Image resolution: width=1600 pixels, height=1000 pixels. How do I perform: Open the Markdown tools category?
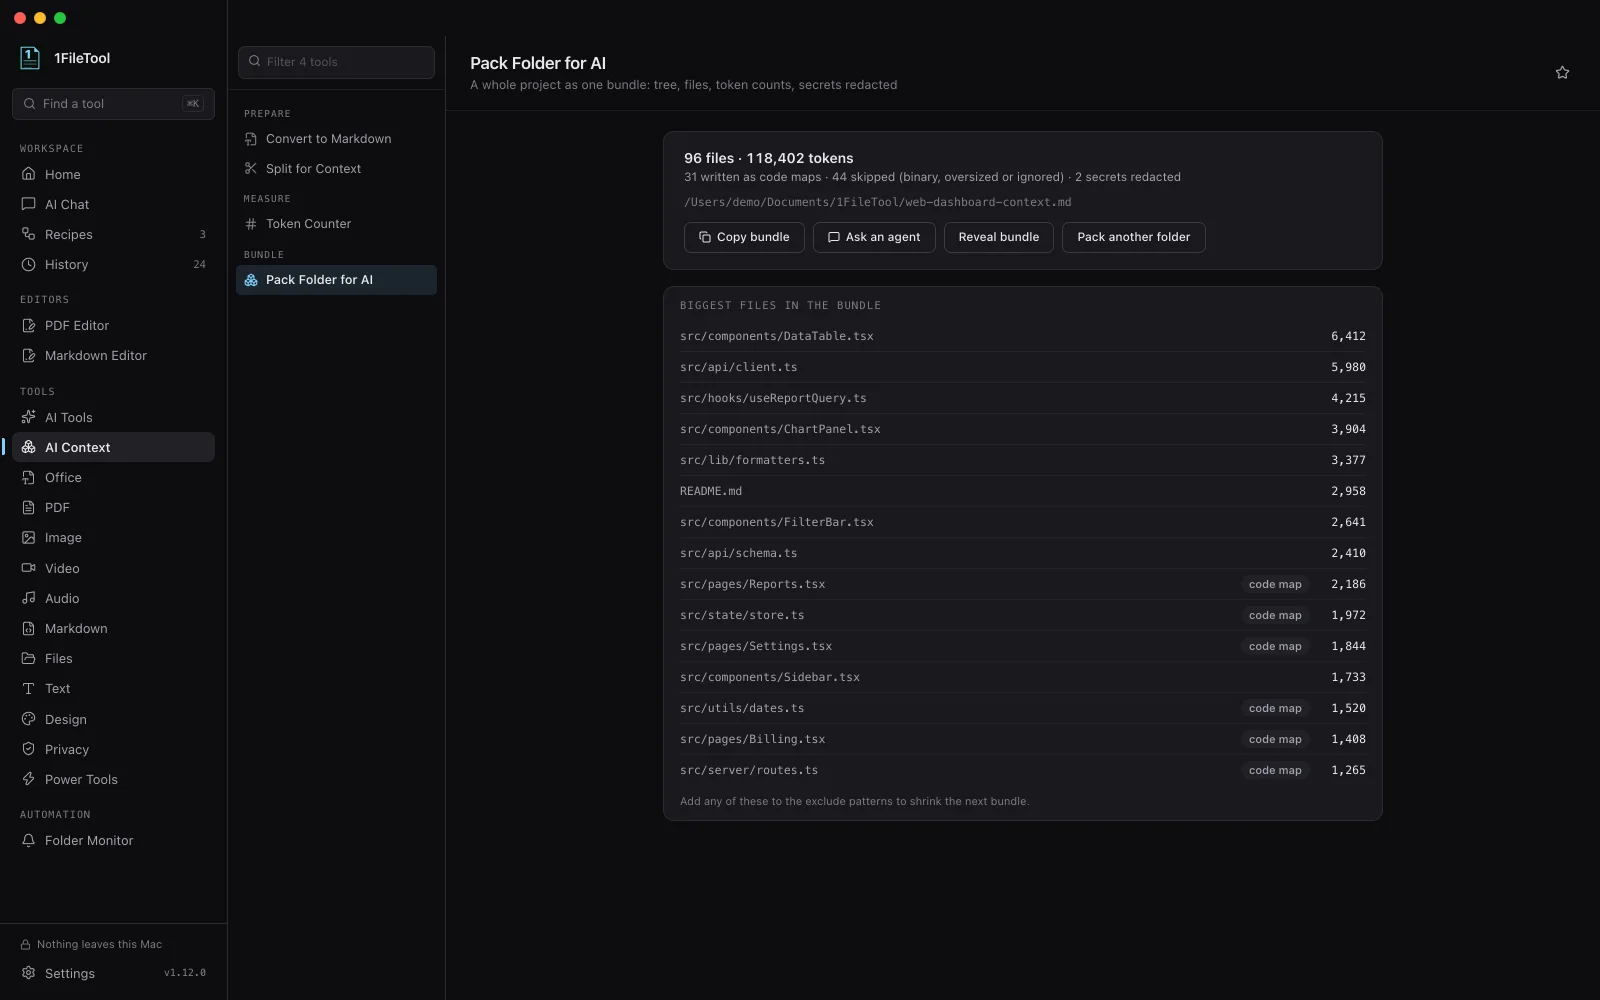(113, 628)
